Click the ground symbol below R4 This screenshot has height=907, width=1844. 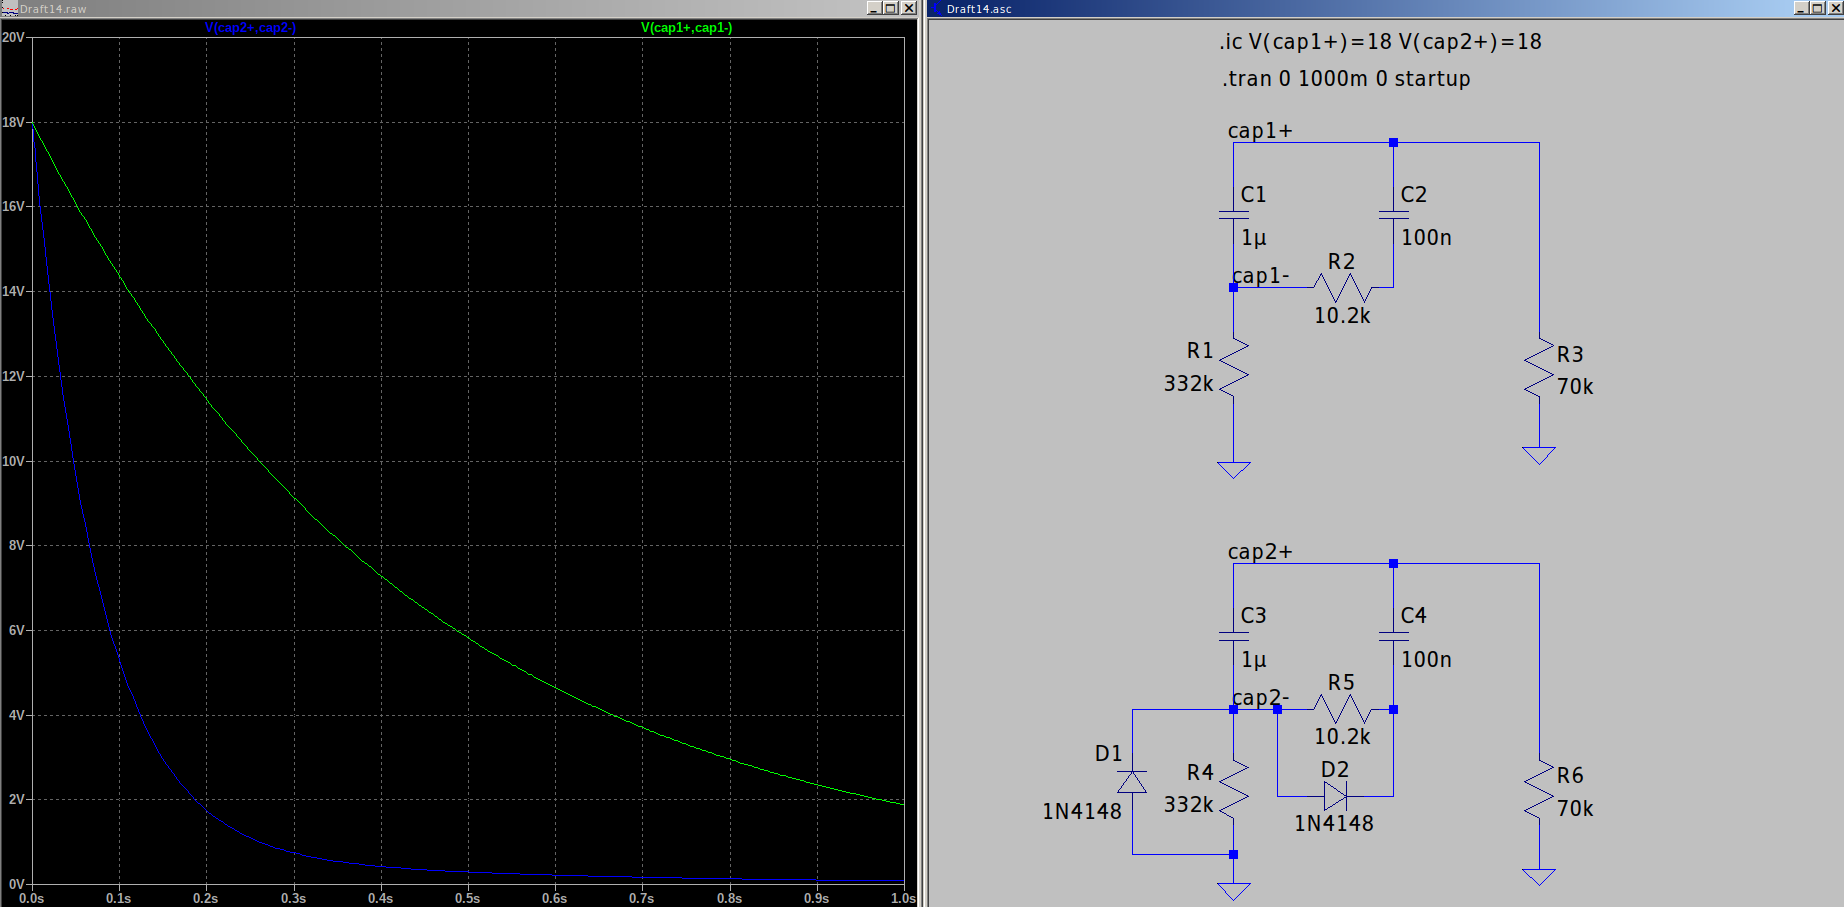click(x=1234, y=891)
